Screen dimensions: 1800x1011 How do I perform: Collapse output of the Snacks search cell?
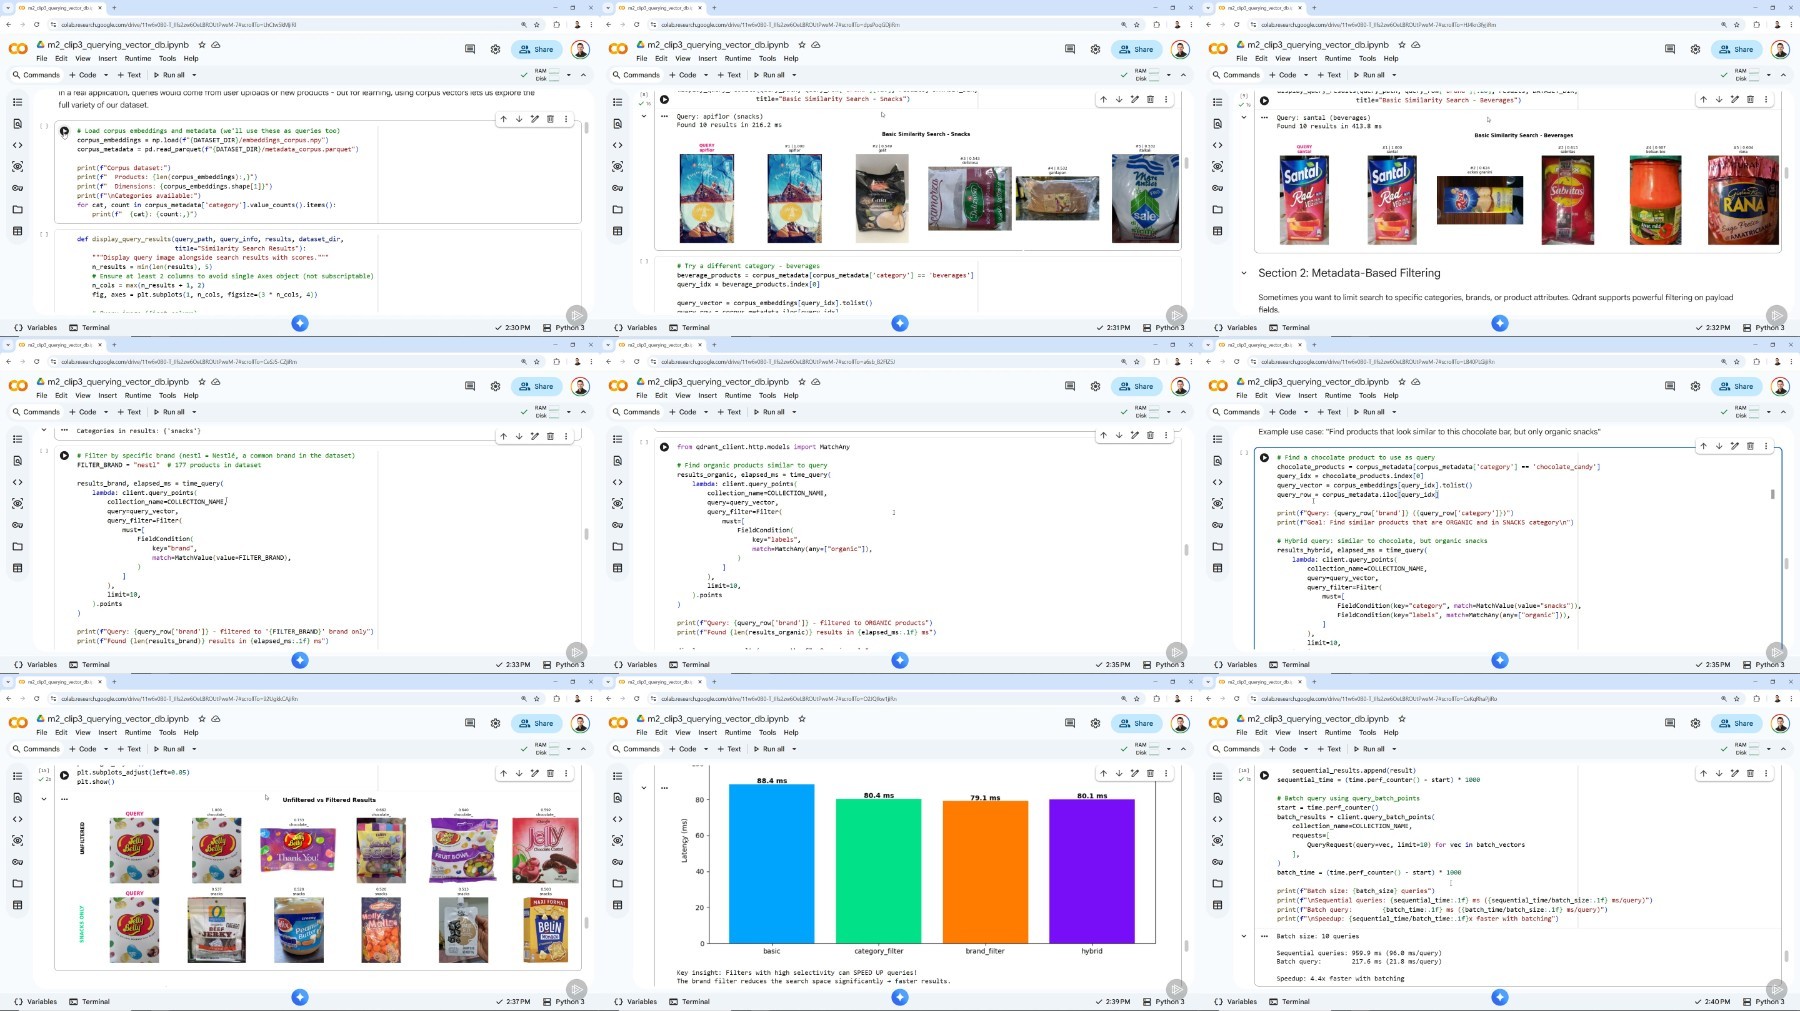644,116
